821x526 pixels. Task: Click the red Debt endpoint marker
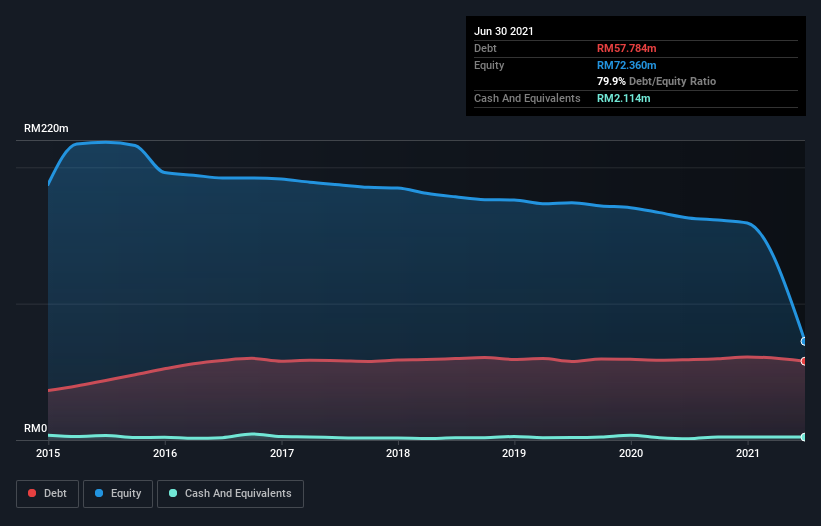(804, 361)
